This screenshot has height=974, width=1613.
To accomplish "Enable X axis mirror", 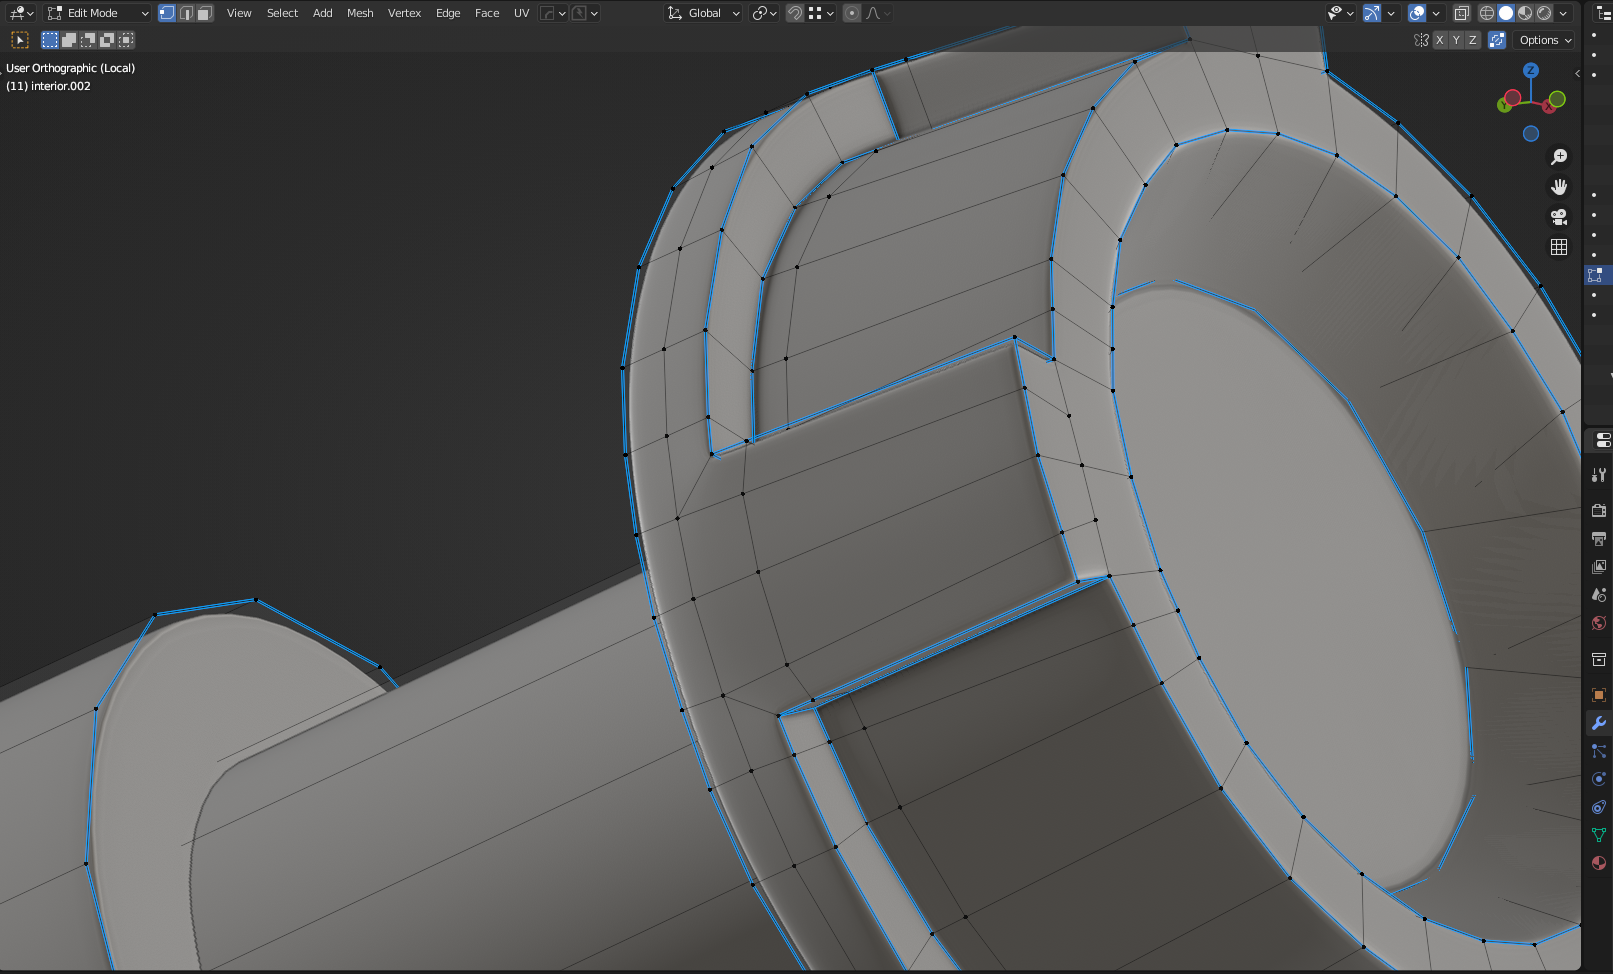I will coord(1439,40).
